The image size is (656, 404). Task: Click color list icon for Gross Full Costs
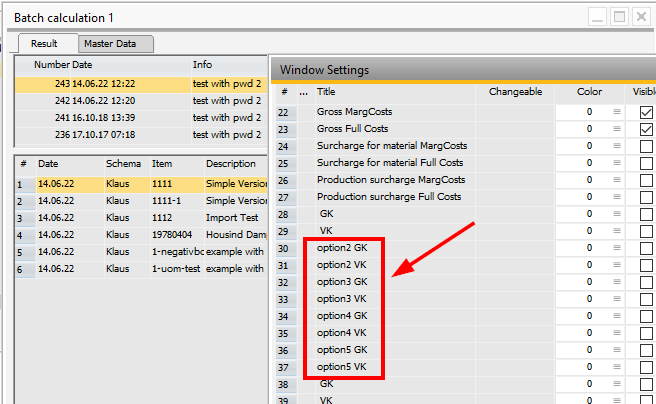(x=617, y=129)
